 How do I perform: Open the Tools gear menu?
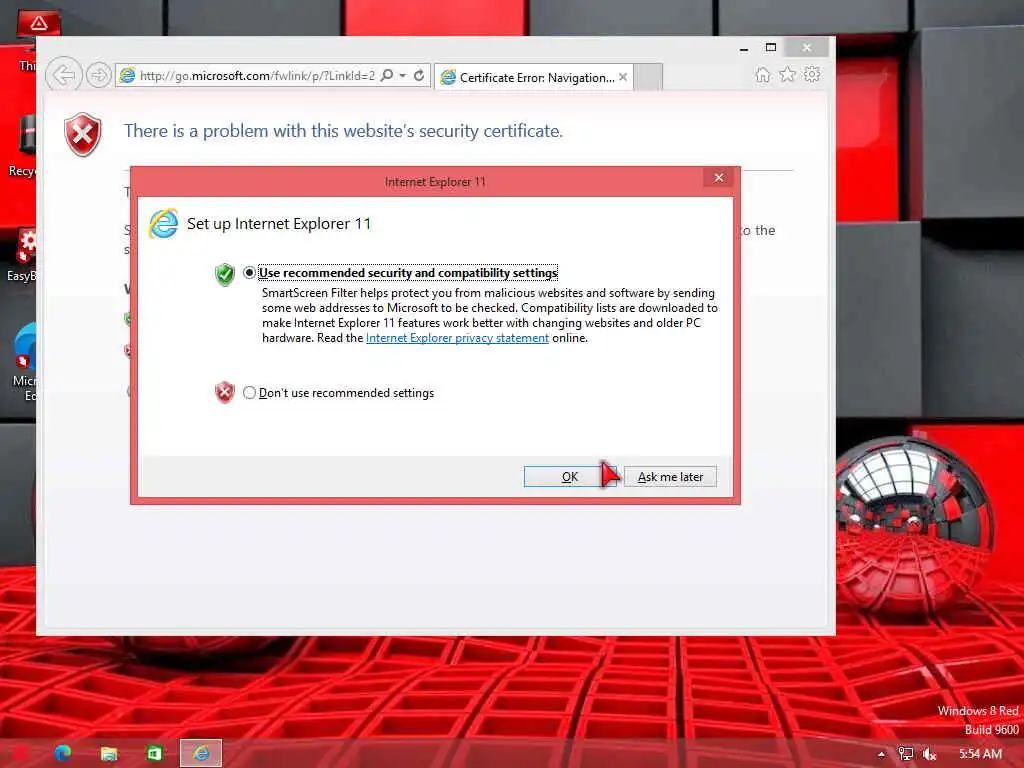pos(812,74)
